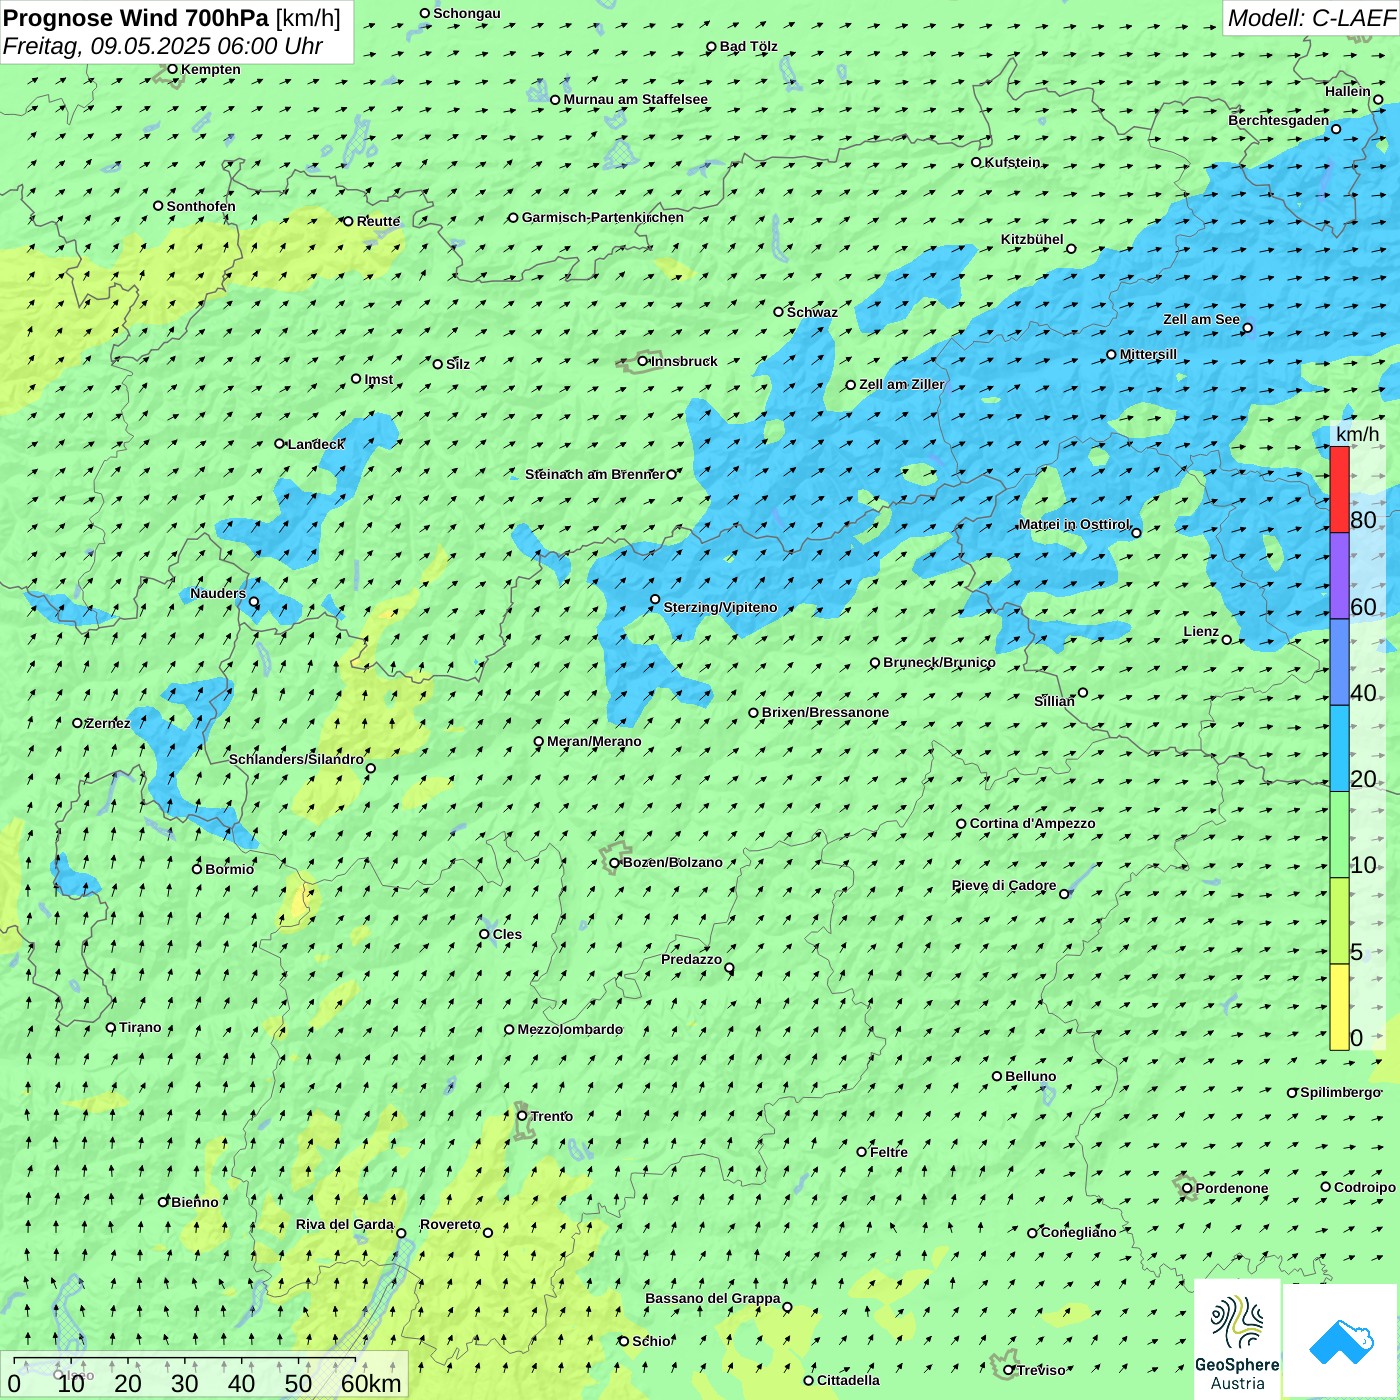1400x1400 pixels.
Task: Select the yellow 0–5 km/h legend band
Action: 1339,1006
